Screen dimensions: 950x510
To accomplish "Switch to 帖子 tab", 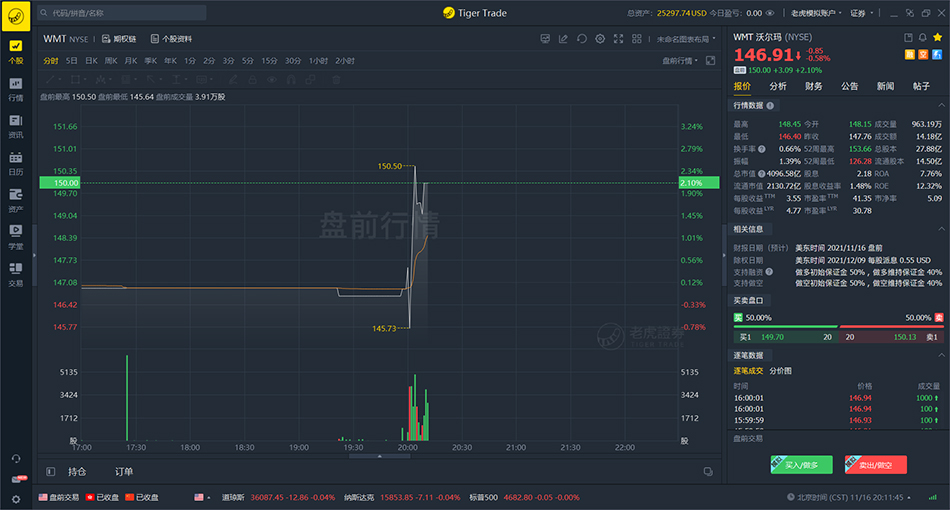I will point(921,87).
